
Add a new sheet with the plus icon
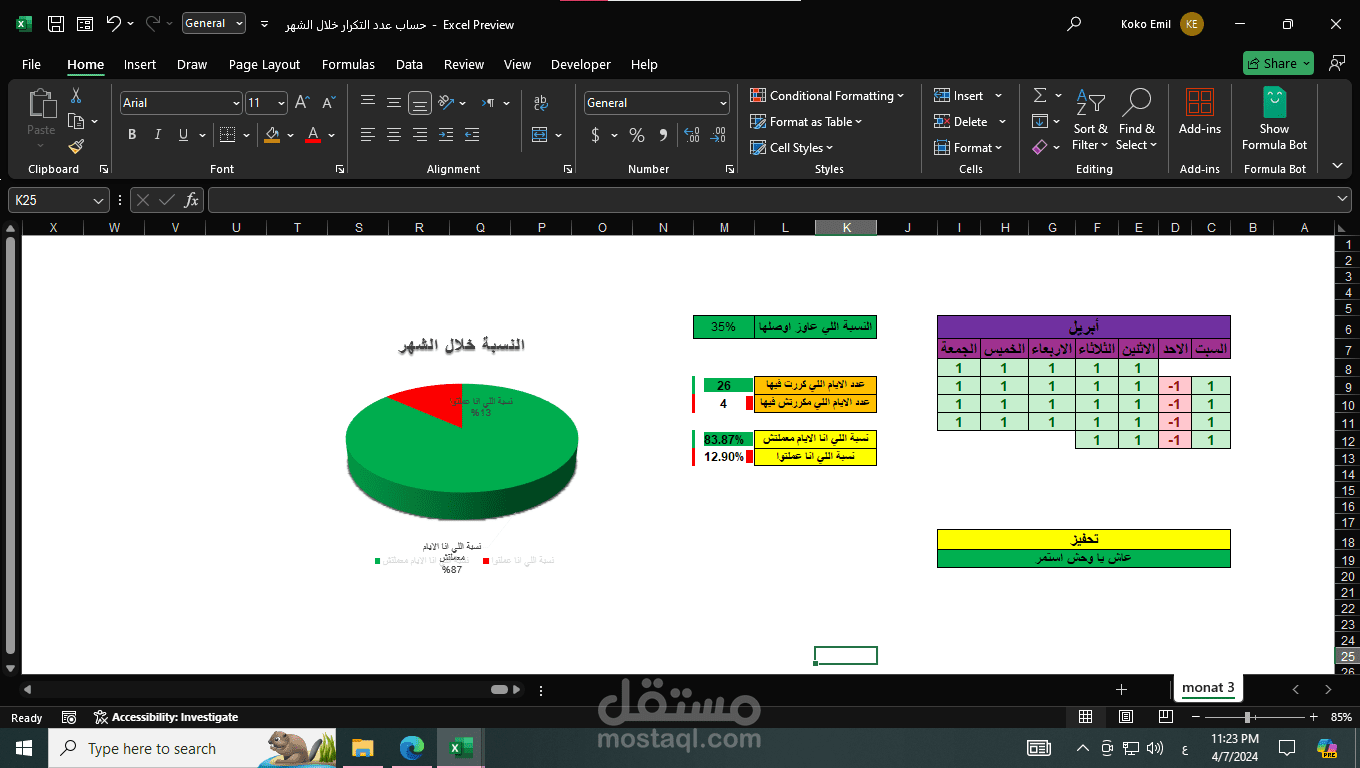1121,689
